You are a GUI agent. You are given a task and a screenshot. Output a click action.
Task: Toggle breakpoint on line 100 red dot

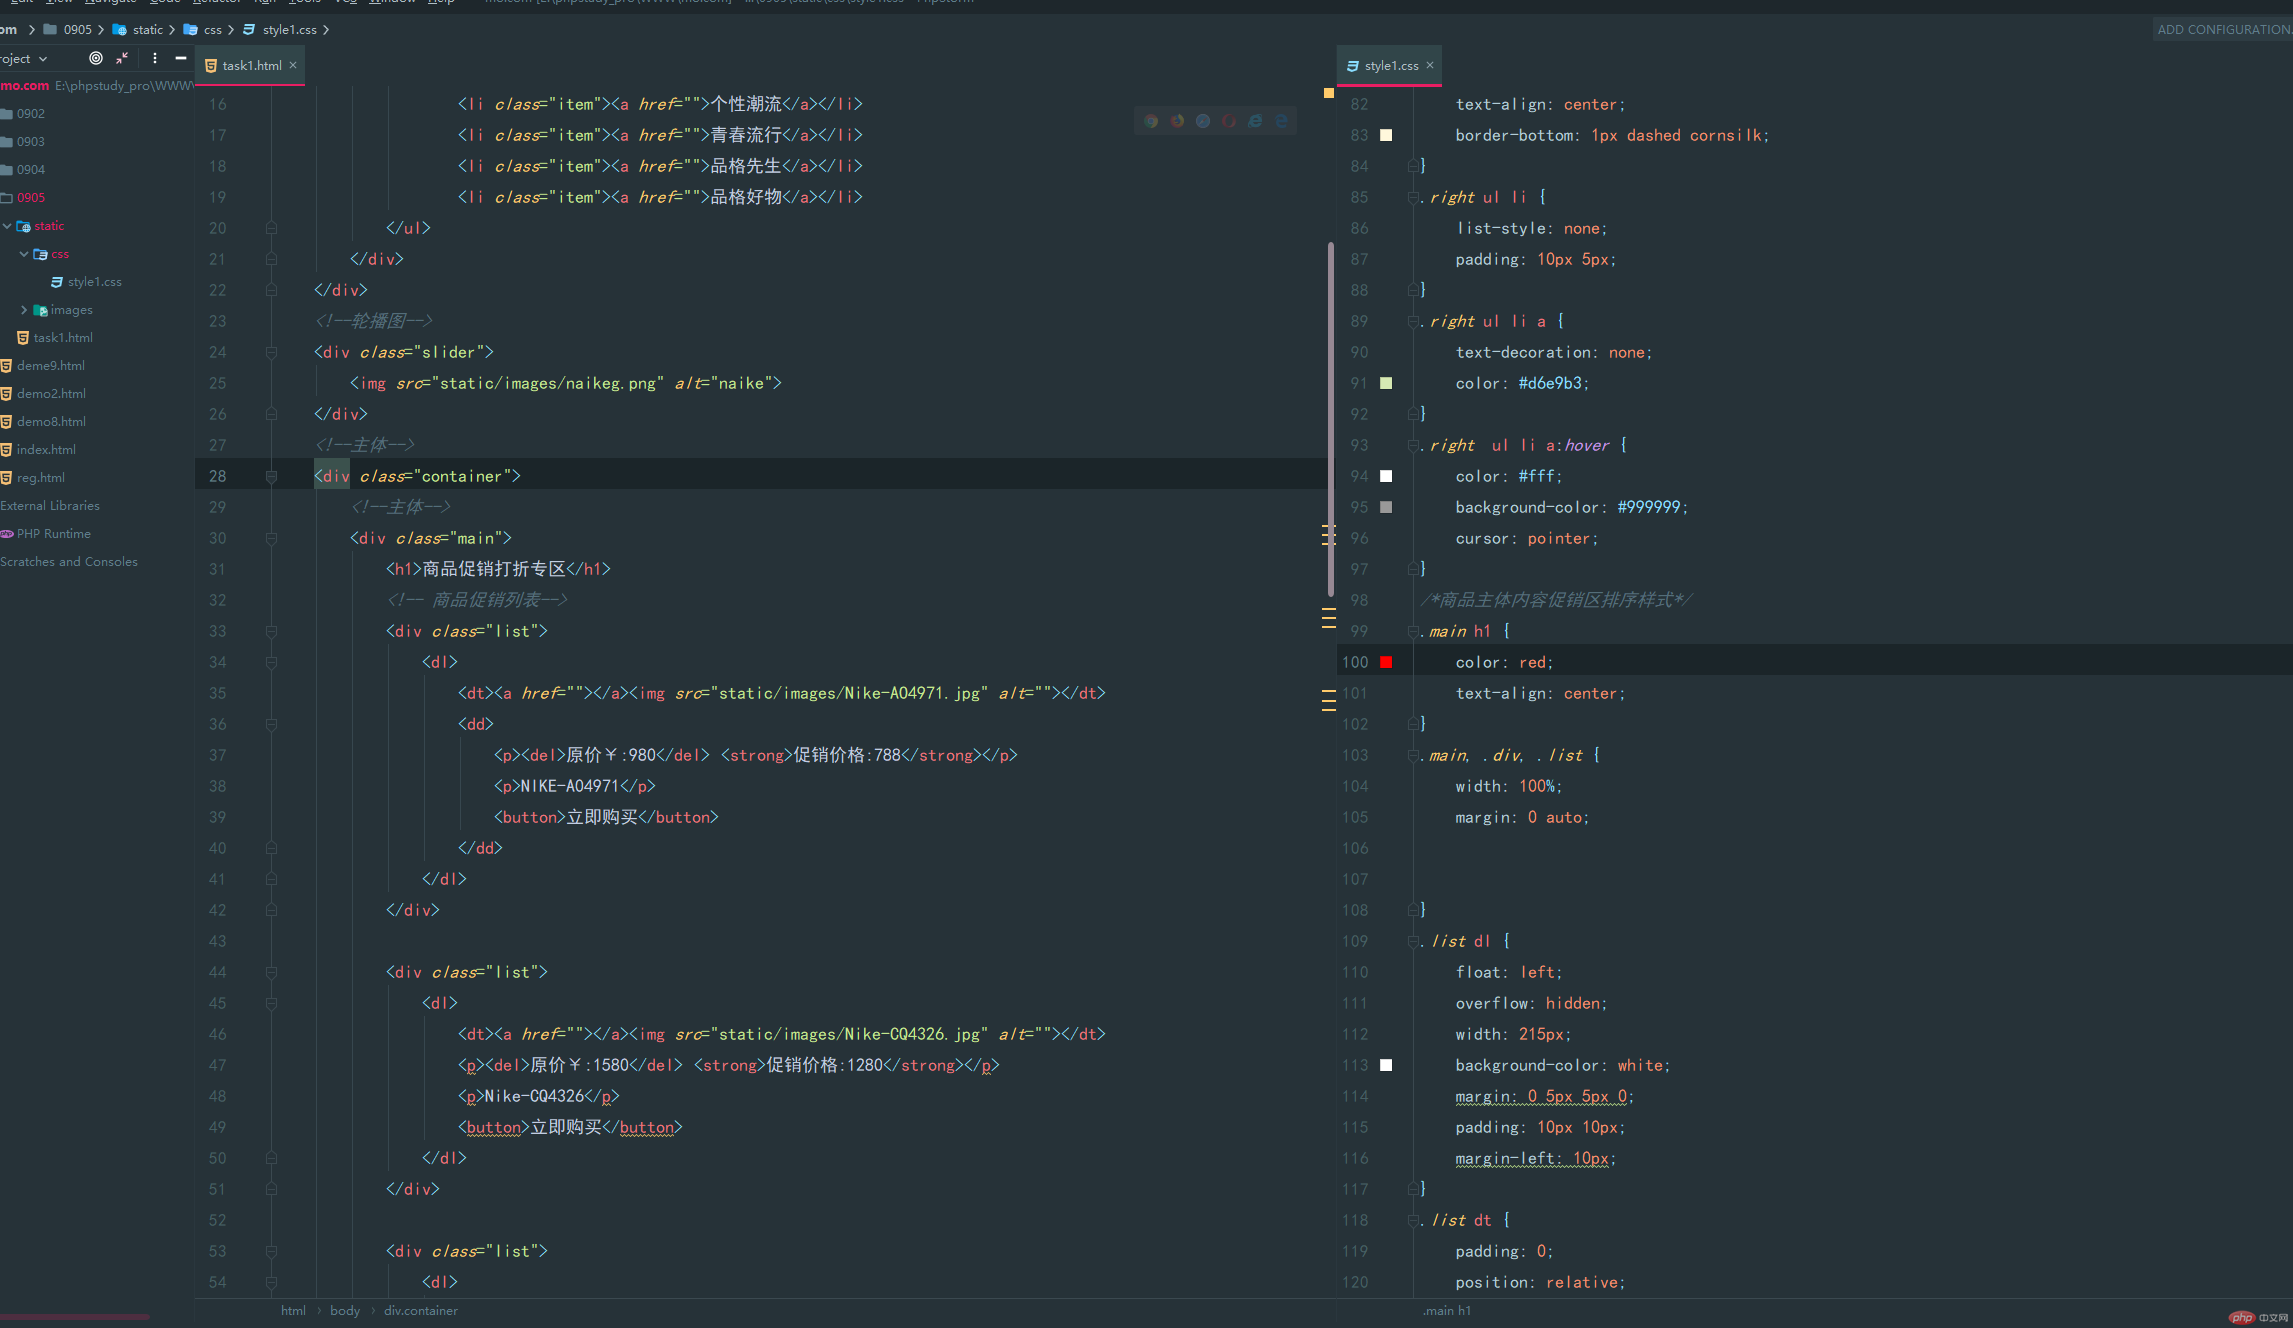[1386, 662]
